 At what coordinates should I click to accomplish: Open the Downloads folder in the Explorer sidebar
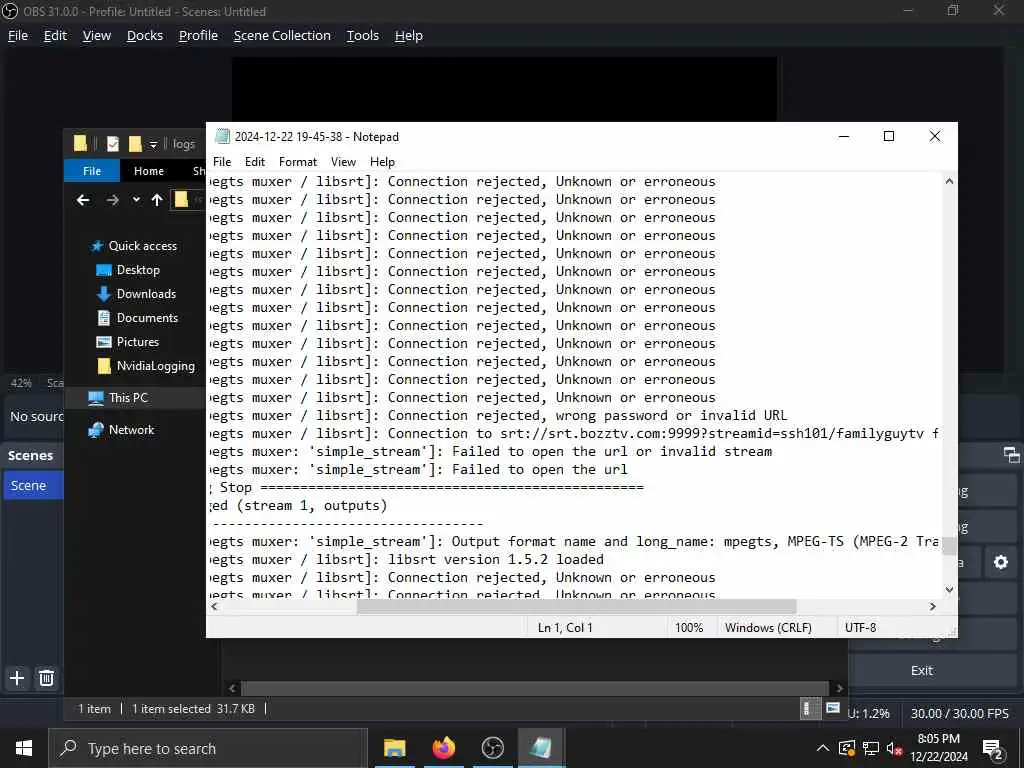click(x=146, y=294)
